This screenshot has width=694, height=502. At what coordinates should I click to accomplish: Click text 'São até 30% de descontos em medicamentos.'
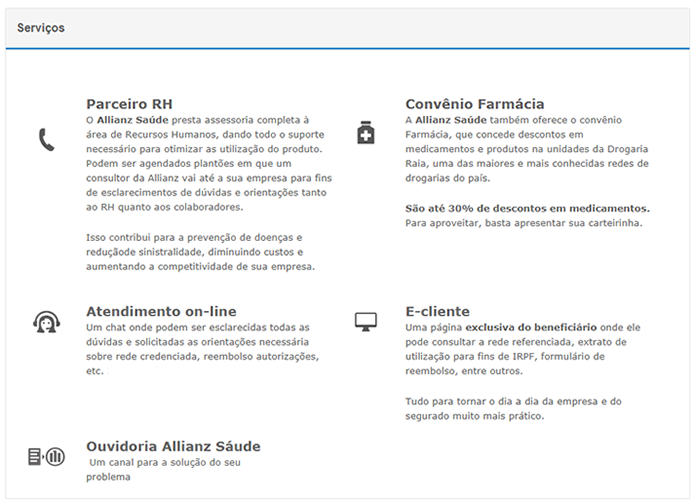coord(528,209)
